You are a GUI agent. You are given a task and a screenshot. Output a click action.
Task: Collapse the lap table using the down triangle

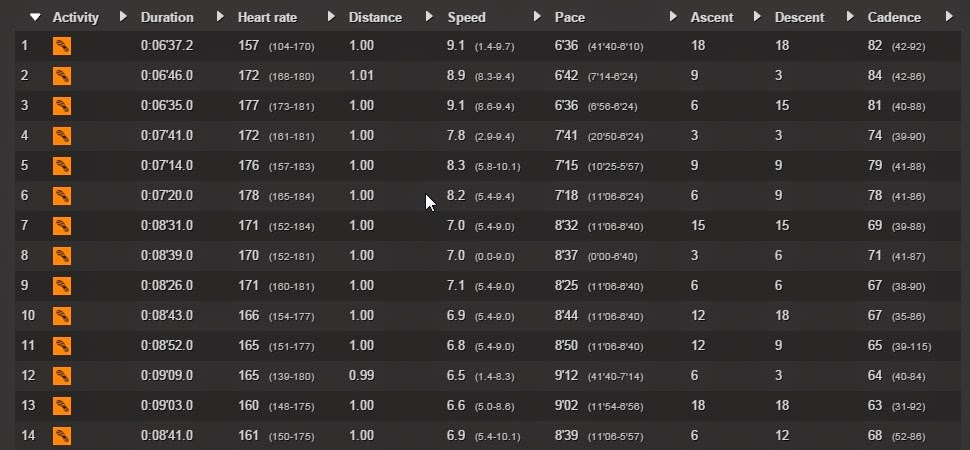click(35, 17)
